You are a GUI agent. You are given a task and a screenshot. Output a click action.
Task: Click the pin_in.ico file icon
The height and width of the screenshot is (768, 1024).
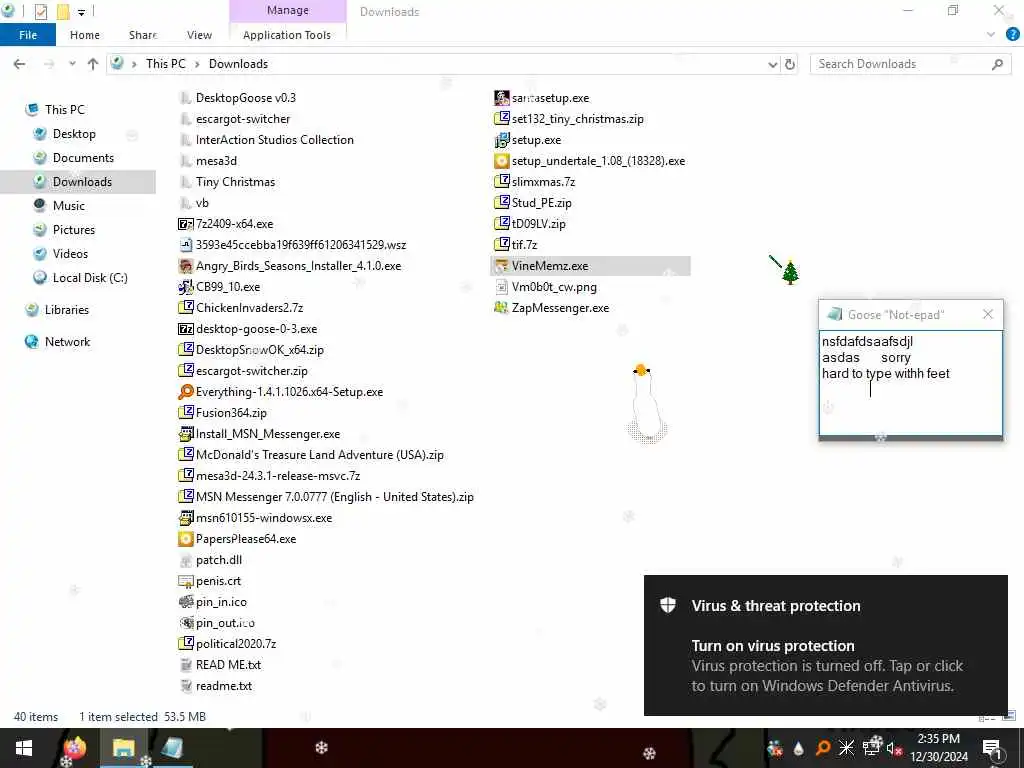(x=185, y=601)
